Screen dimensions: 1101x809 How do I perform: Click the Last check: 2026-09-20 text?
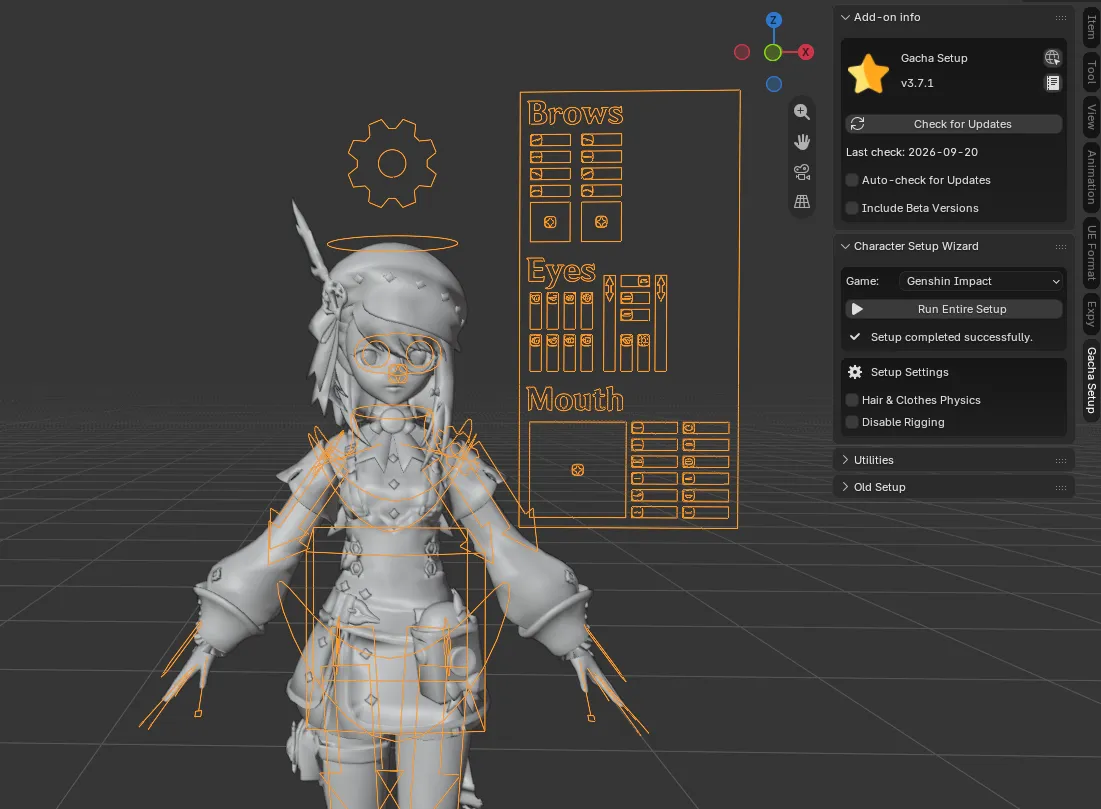click(x=911, y=152)
